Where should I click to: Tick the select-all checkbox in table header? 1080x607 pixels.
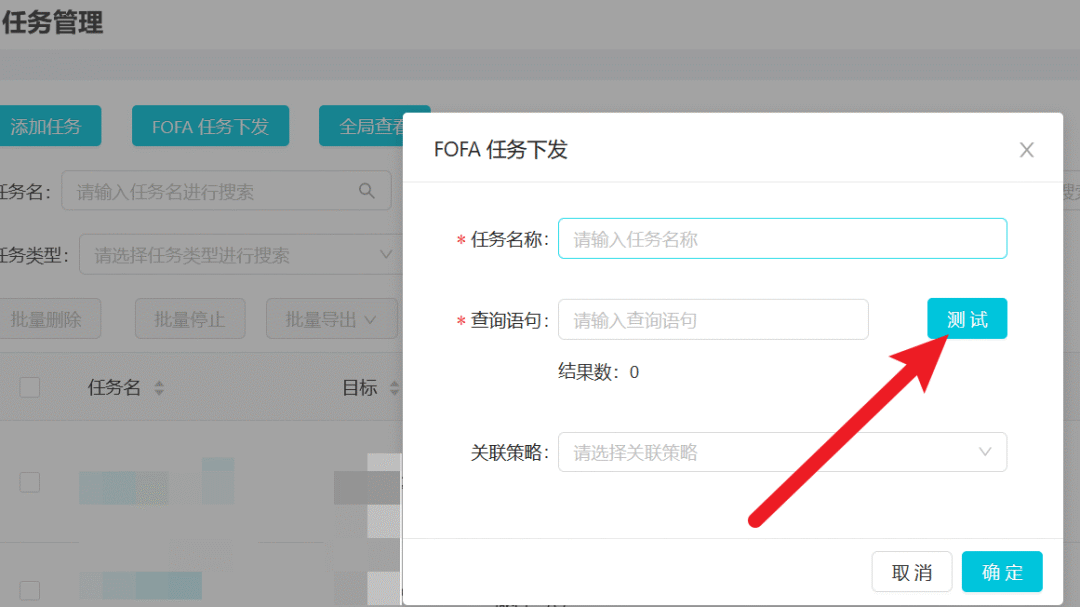[30, 387]
